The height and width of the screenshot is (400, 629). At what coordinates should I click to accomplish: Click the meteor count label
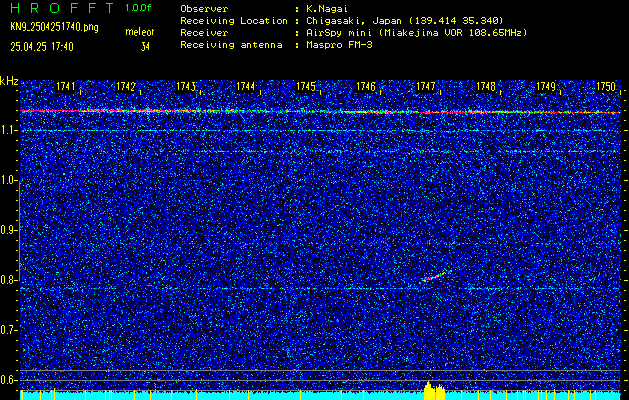[140, 32]
